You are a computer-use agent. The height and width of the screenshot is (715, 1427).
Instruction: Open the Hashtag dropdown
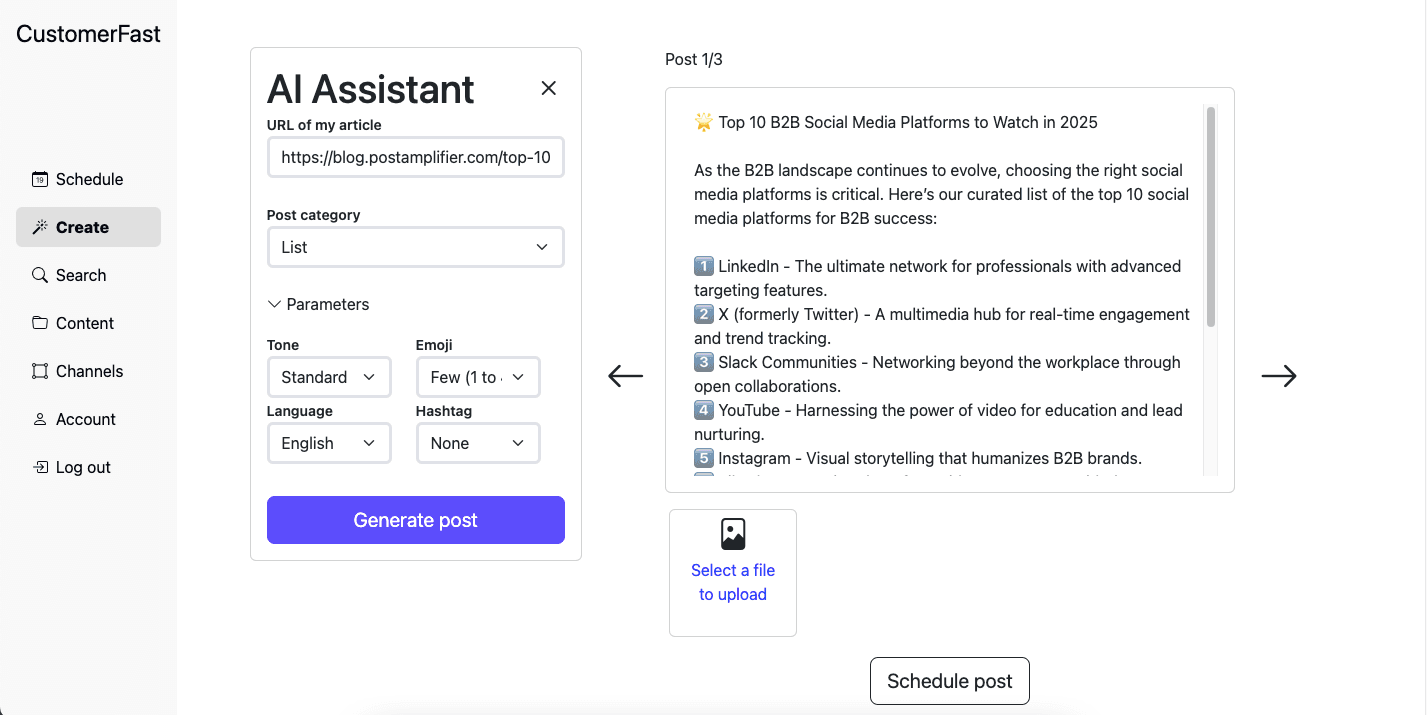(x=477, y=443)
